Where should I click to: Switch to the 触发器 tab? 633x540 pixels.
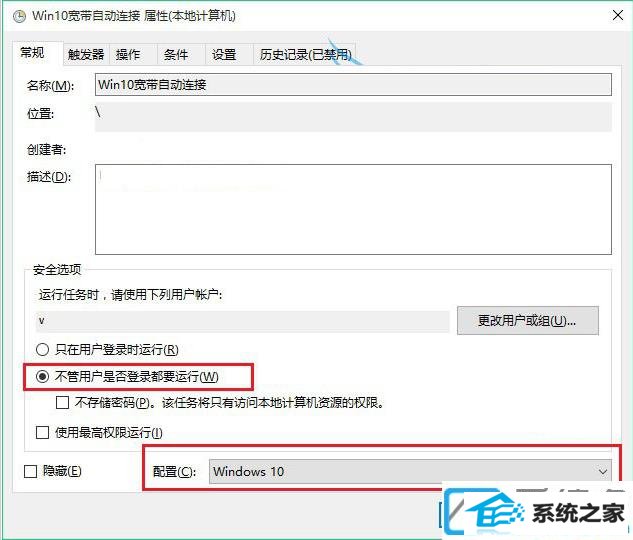(86, 54)
